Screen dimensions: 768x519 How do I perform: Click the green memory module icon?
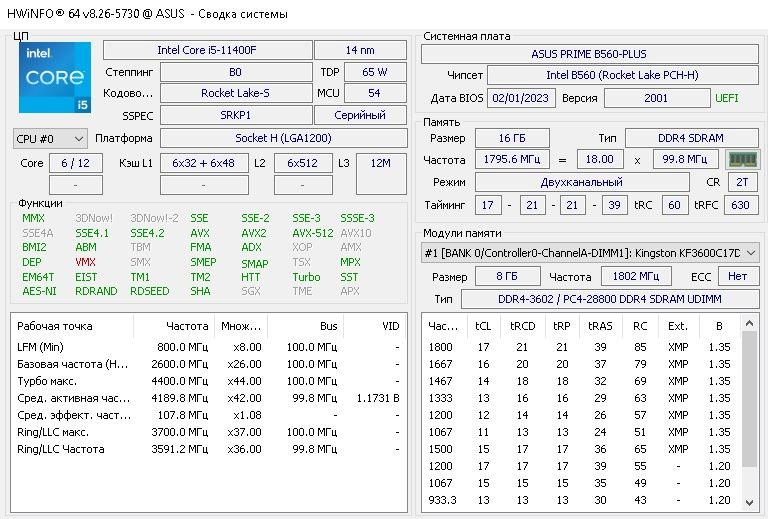tap(743, 160)
